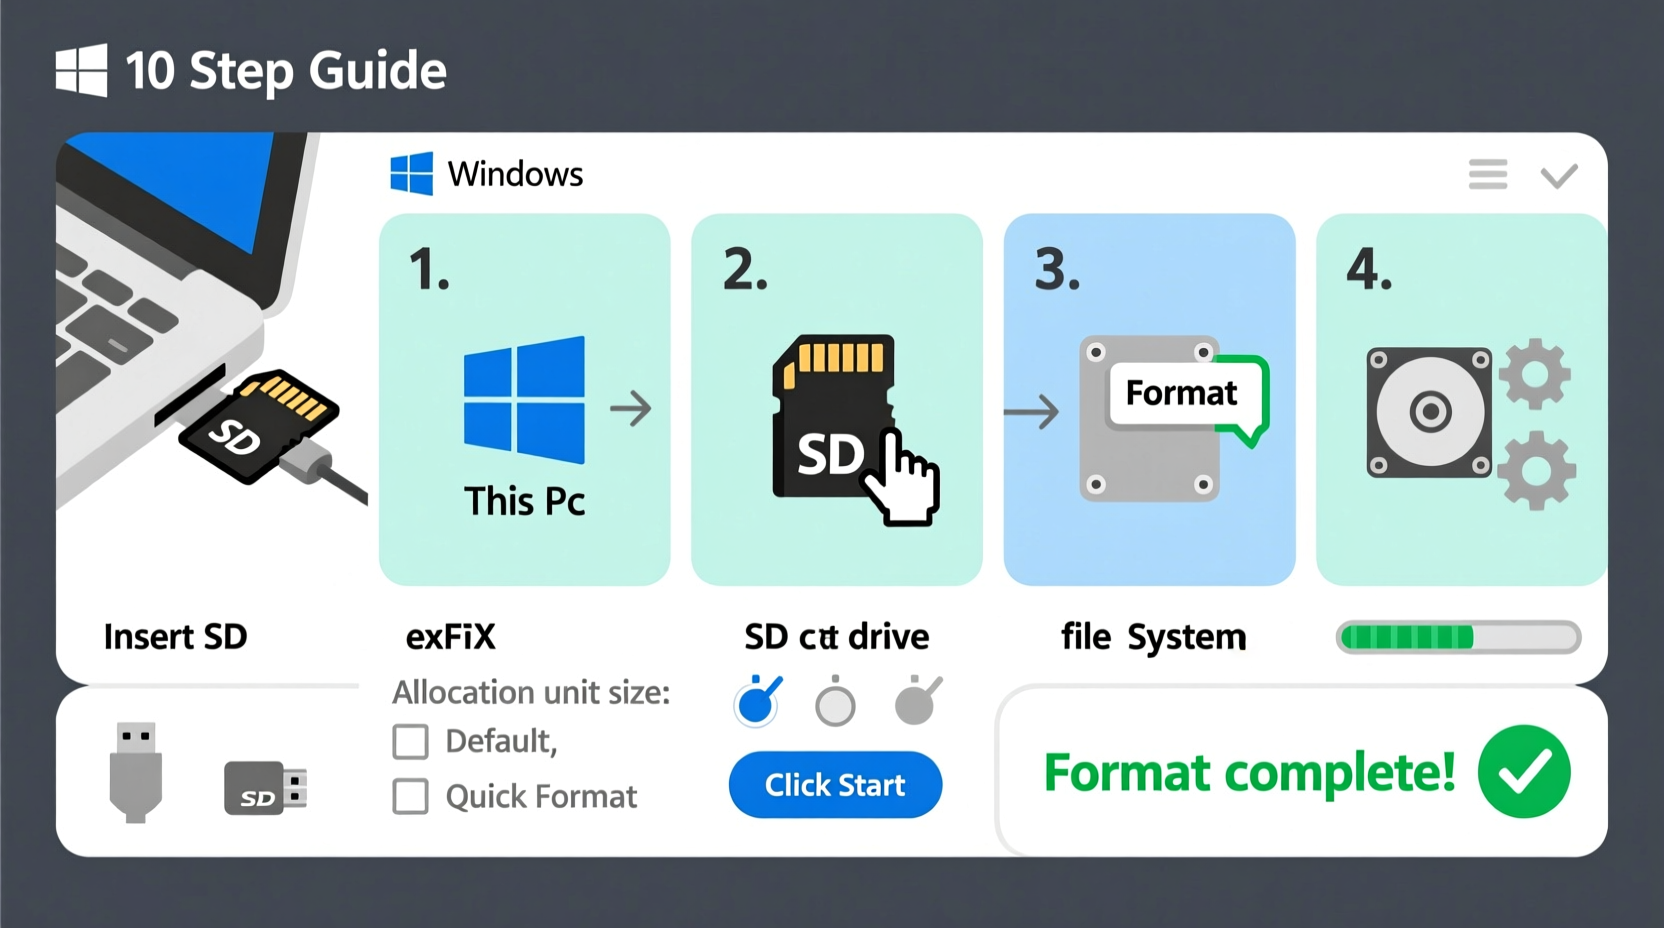
Task: Open the hamburger menu at top right
Action: tap(1488, 173)
